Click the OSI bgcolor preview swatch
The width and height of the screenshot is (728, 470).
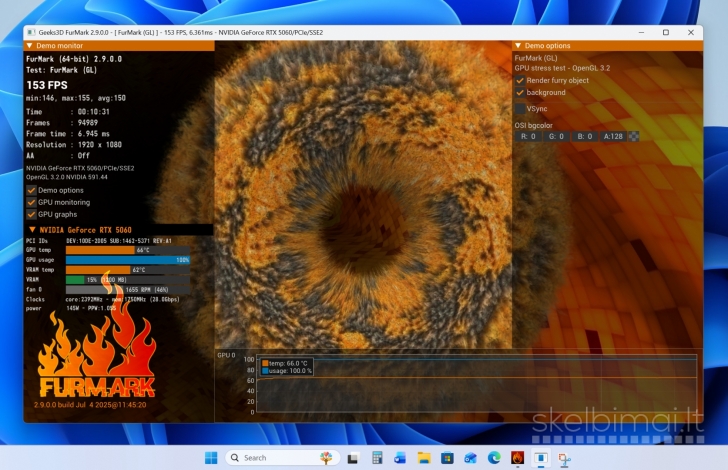click(x=634, y=136)
